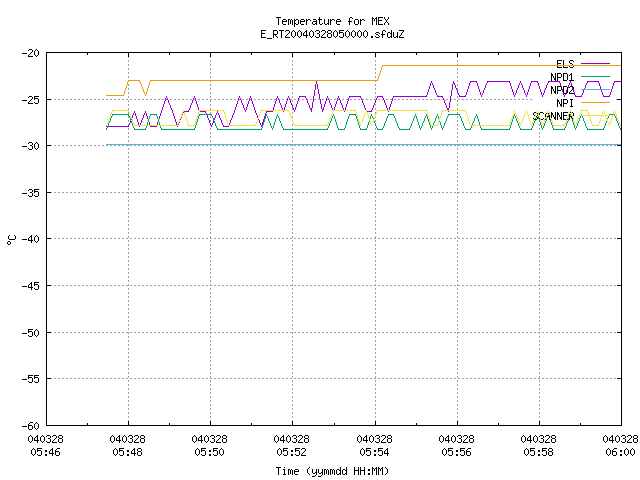Select the NPD2 legend label
Screen dimensions: 640x480
pos(562,90)
